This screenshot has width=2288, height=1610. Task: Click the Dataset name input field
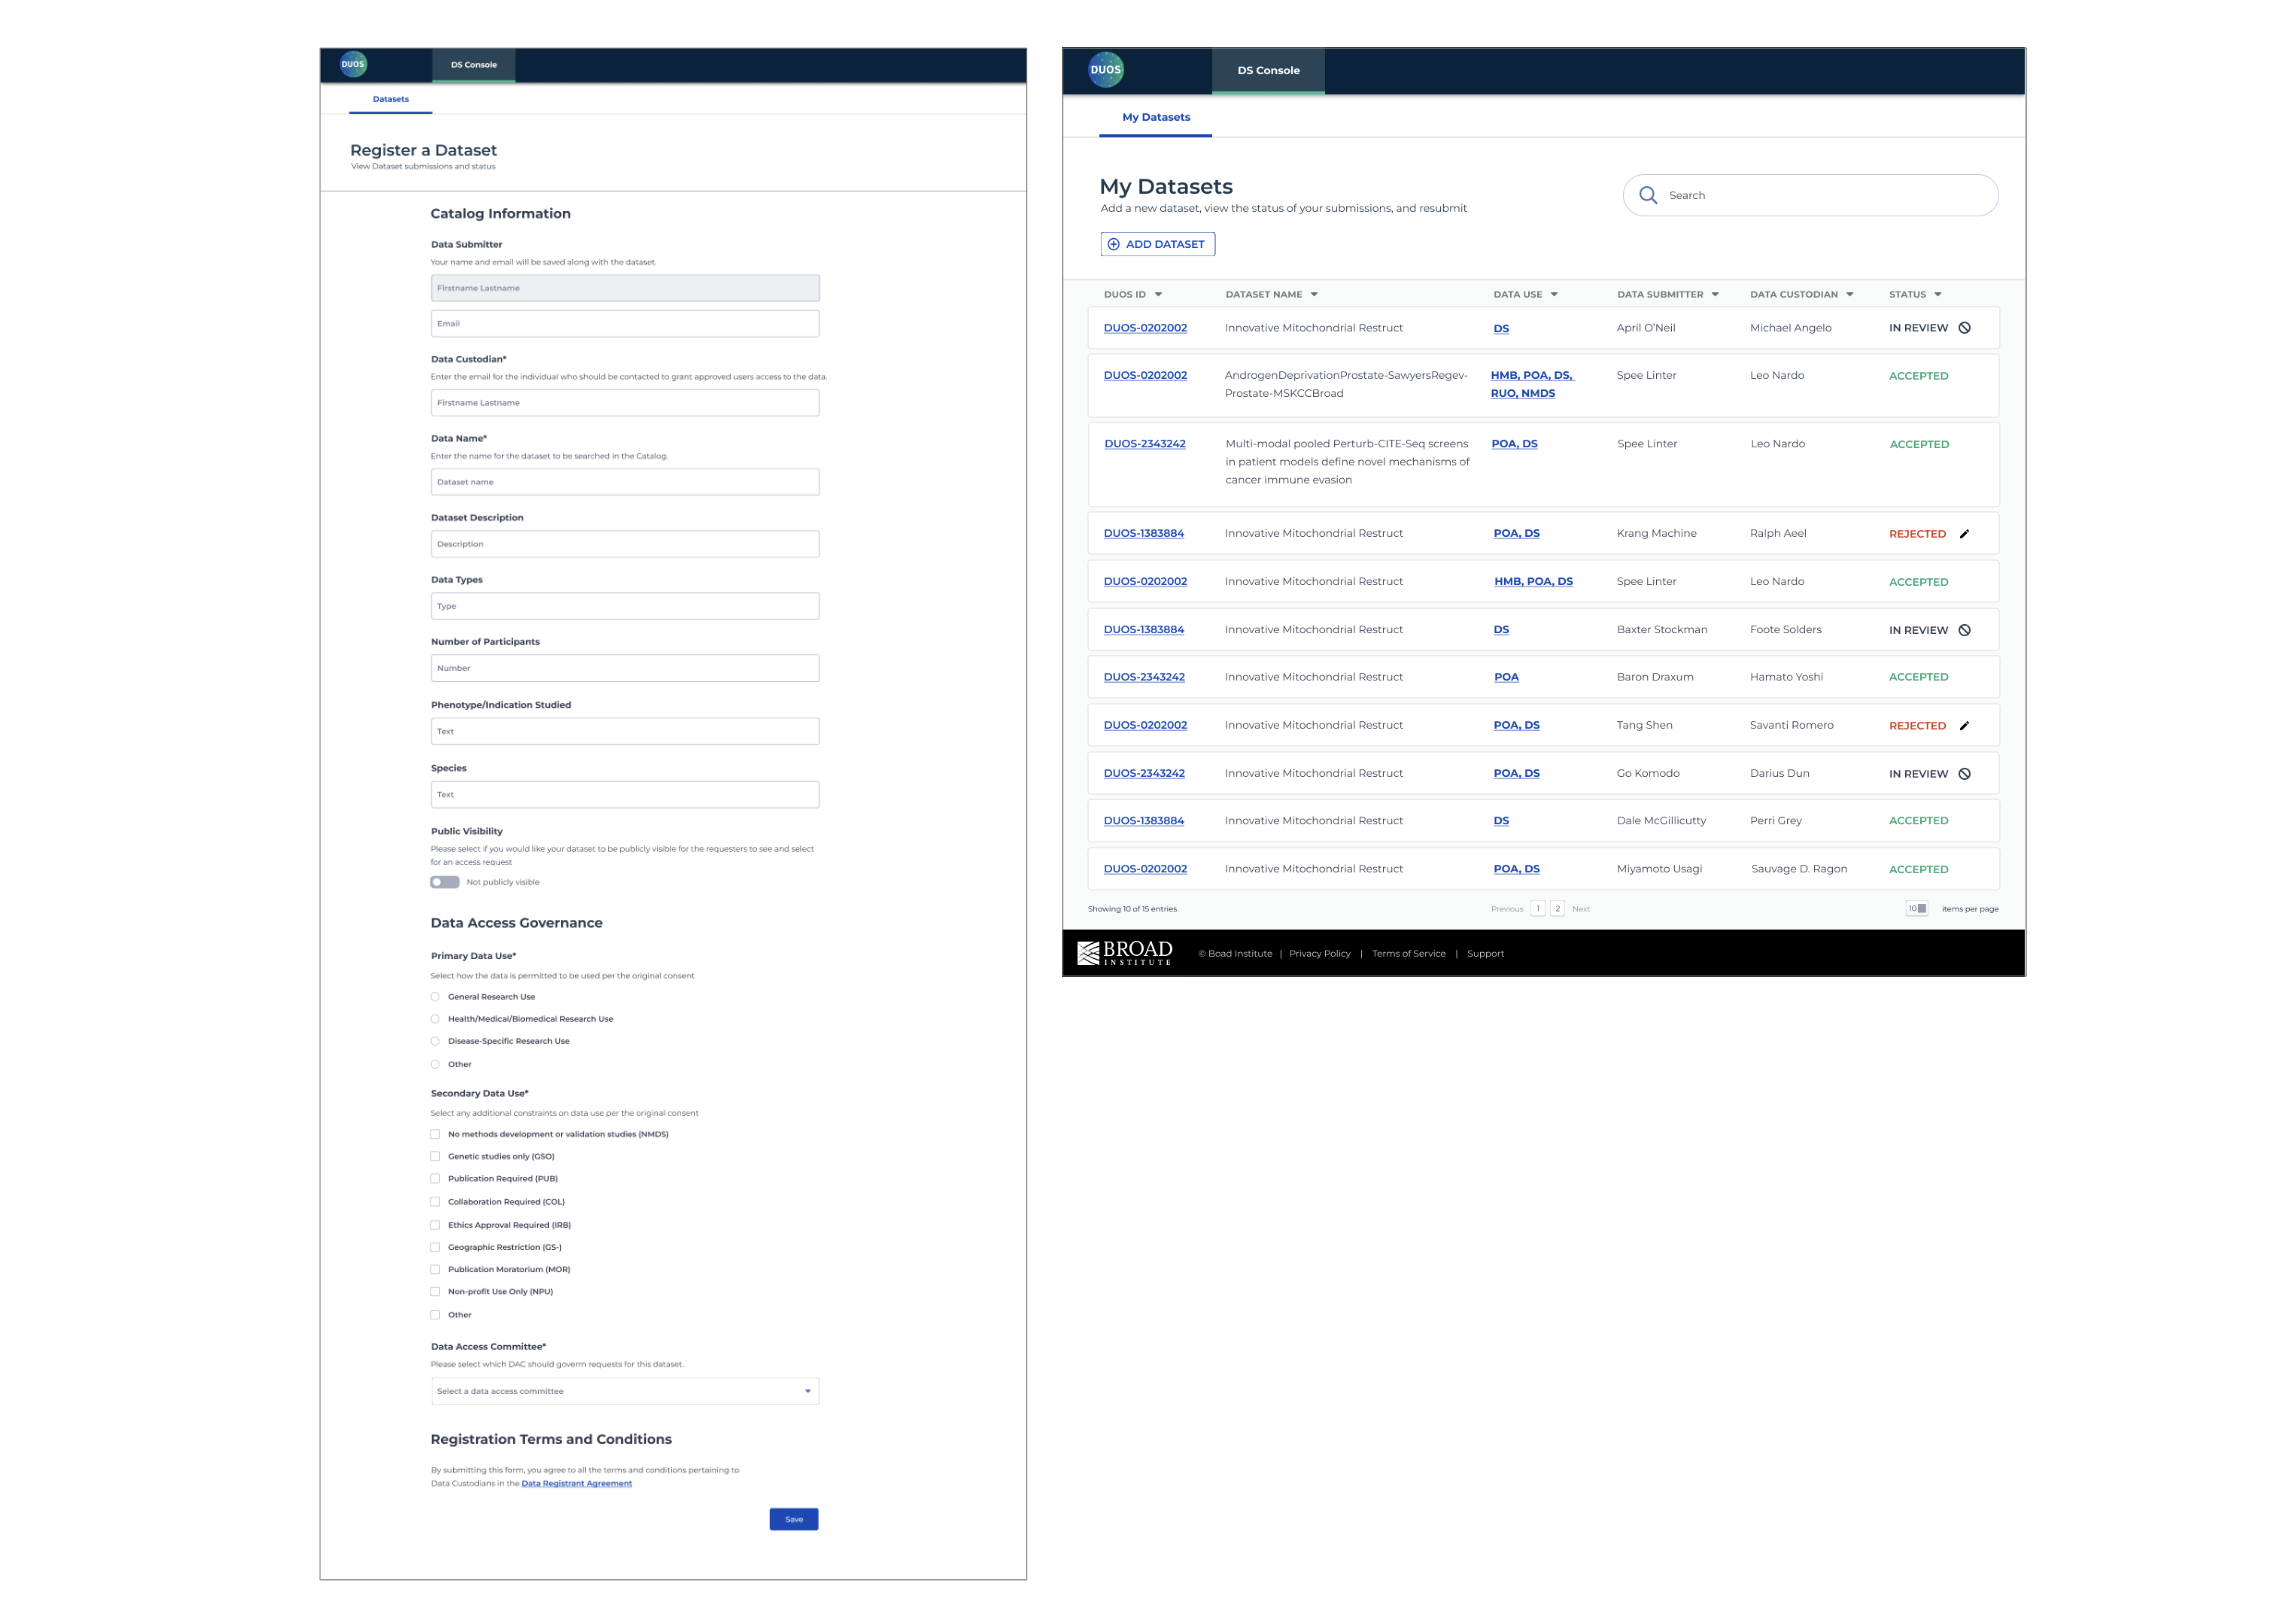(x=625, y=482)
